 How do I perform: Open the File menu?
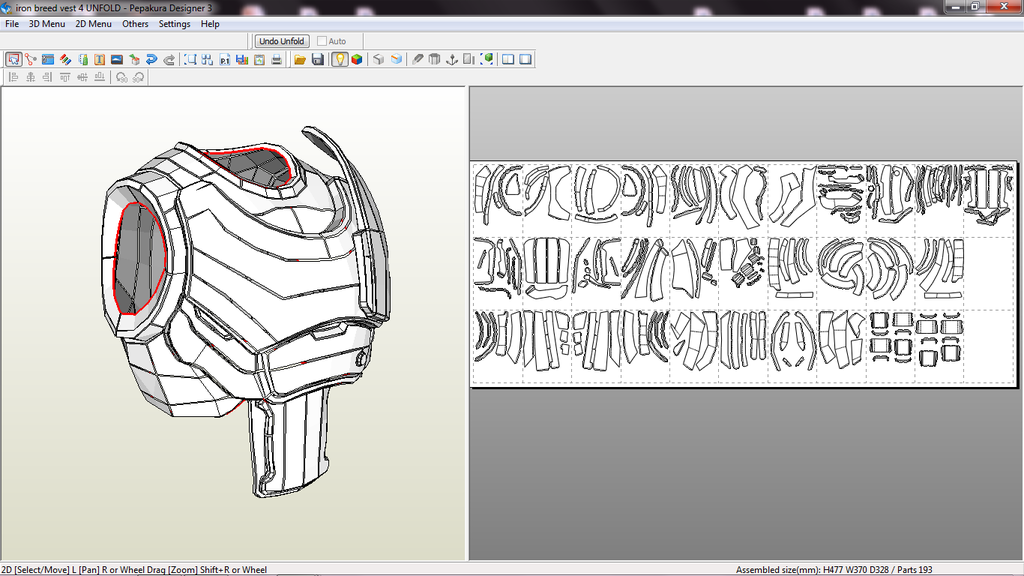tap(12, 24)
